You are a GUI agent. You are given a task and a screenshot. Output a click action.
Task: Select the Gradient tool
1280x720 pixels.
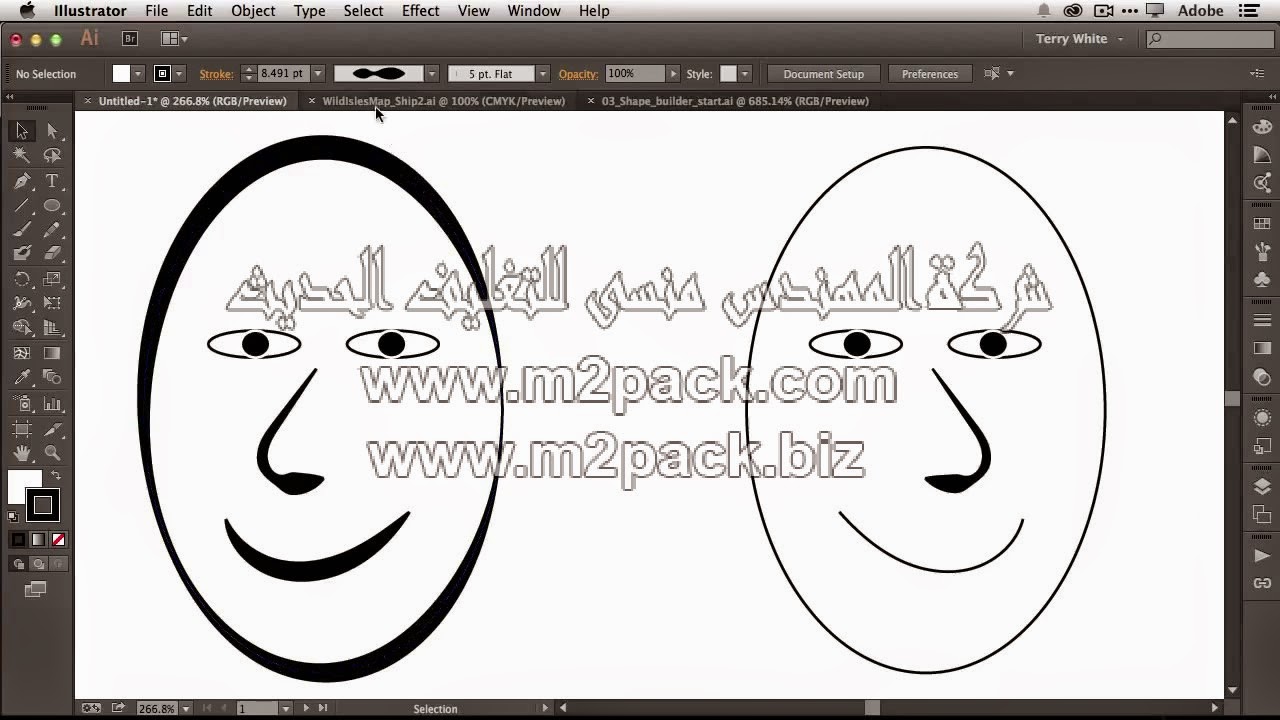pyautogui.click(x=52, y=353)
